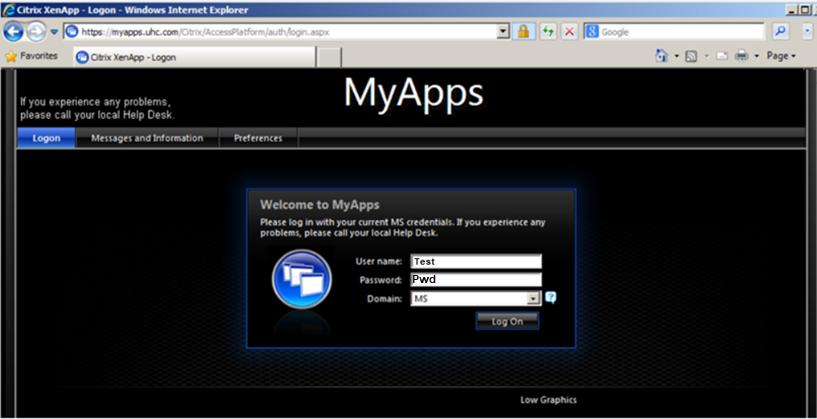
Task: Switch to Messages and Information tab
Action: point(147,138)
